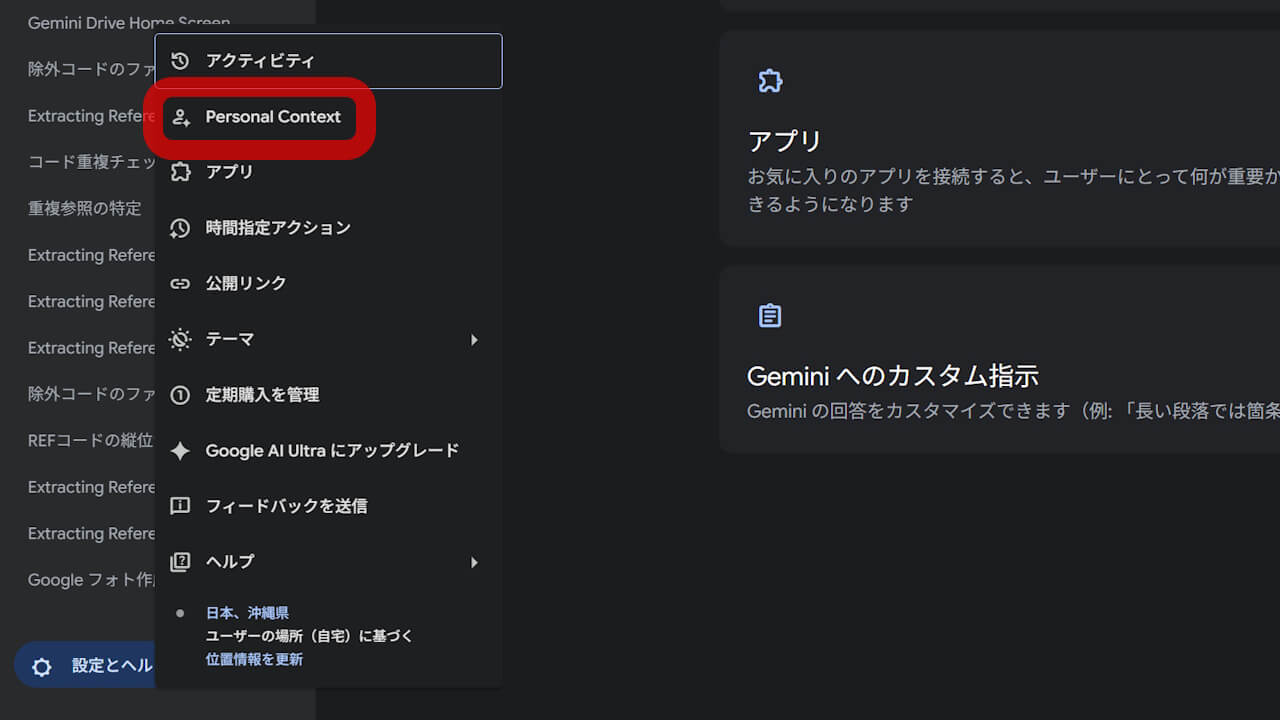Open the アクティビティ history menu entry
Screen dimensions: 1280x720
[328, 61]
